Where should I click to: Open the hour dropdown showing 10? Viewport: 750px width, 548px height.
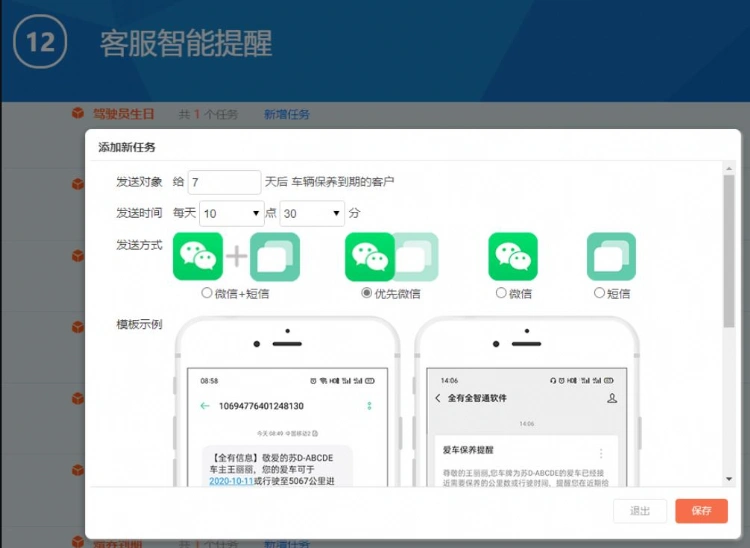coord(232,213)
